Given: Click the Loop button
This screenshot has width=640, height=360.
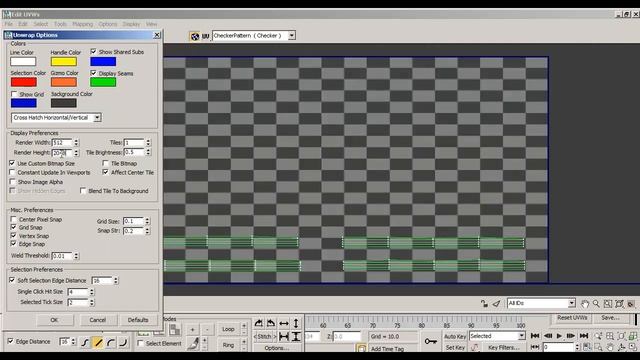Looking at the screenshot, I should pyautogui.click(x=228, y=329).
